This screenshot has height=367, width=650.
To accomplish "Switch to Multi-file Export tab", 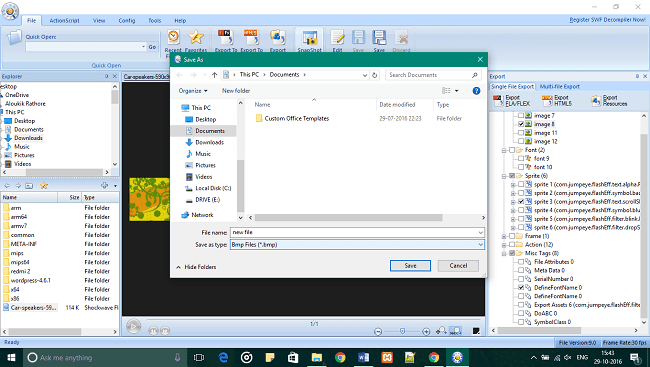I will [x=559, y=87].
